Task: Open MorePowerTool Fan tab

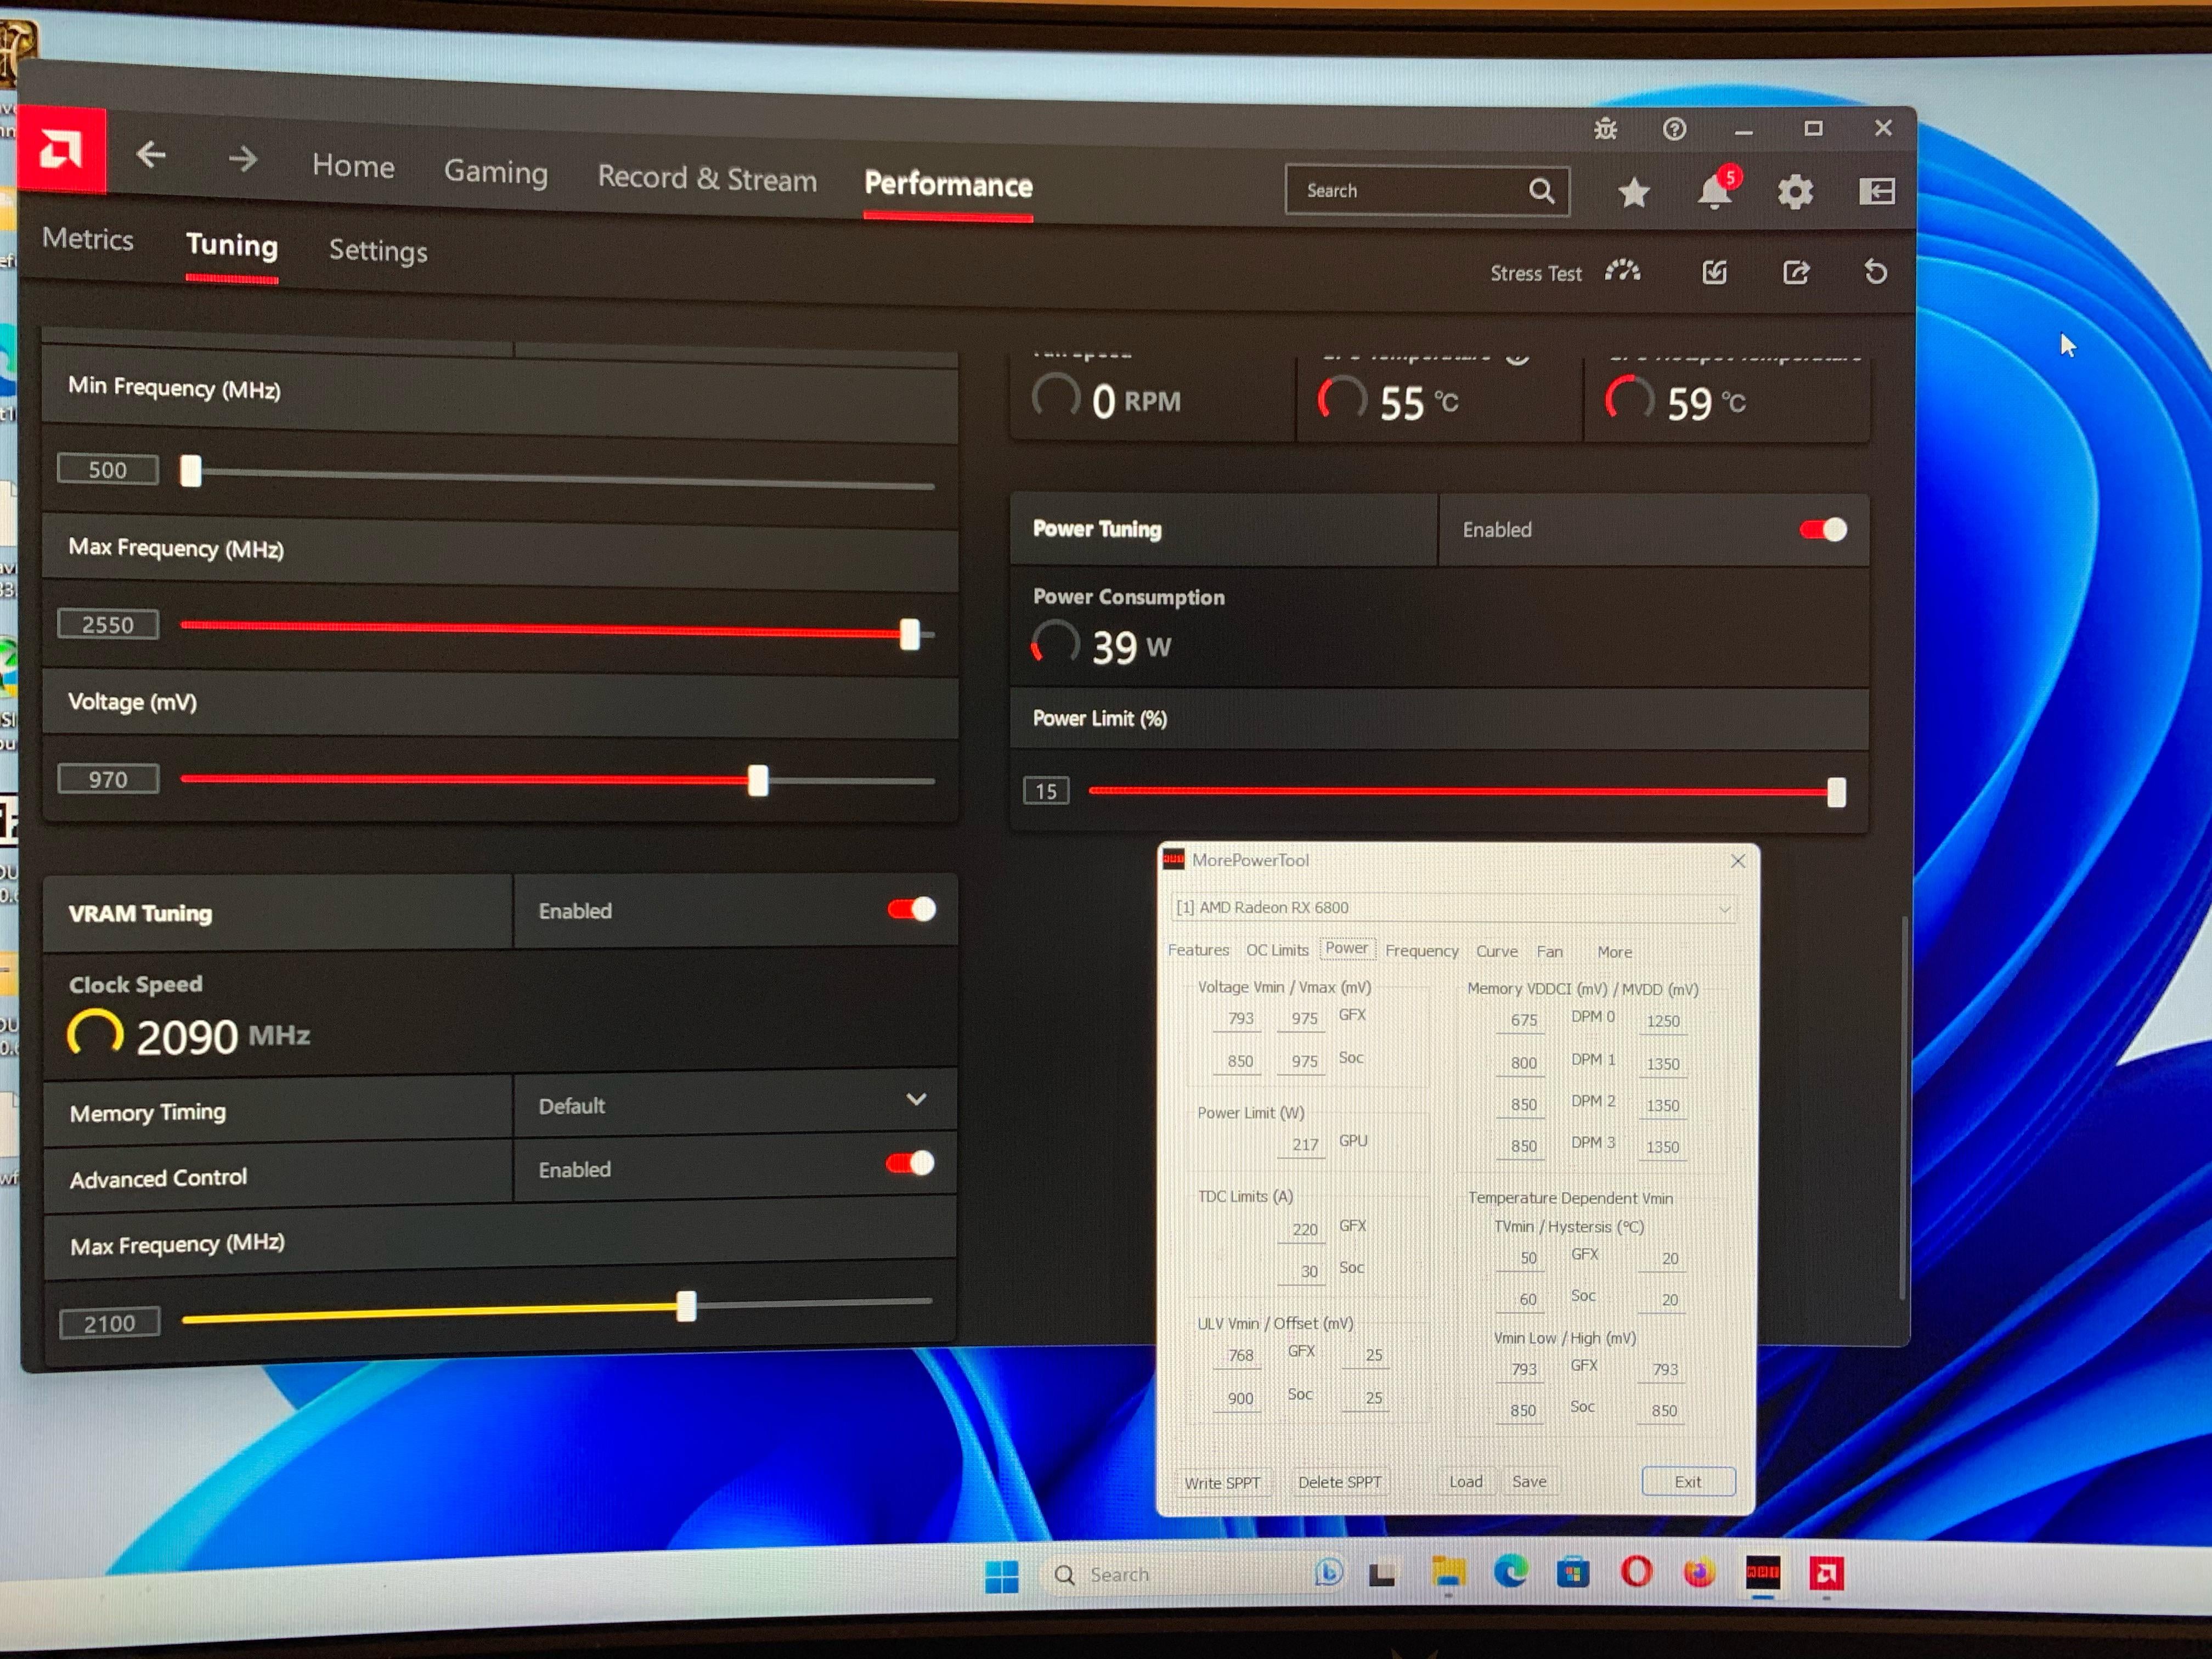Action: [1549, 952]
